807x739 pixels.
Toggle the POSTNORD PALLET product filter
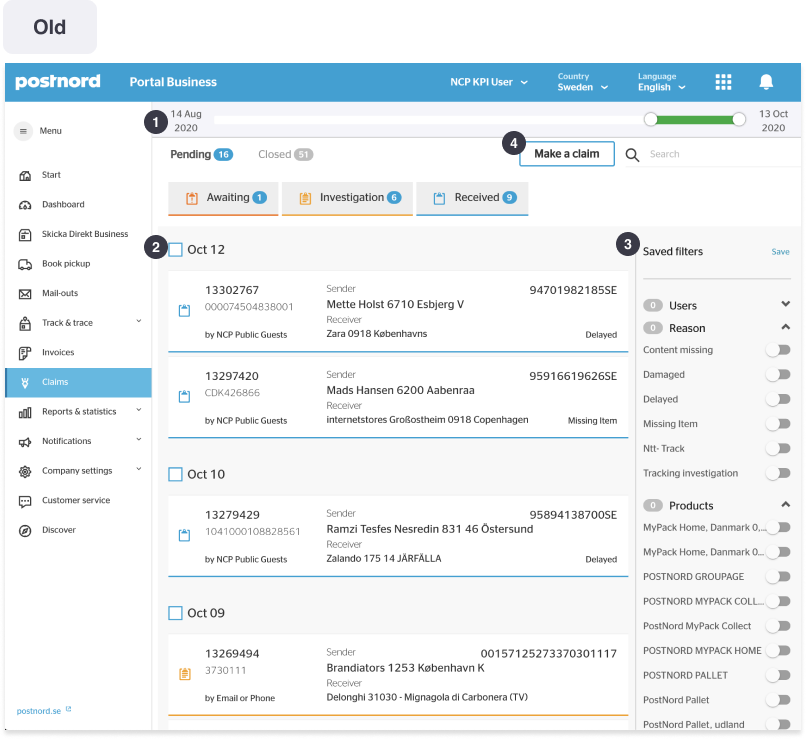point(778,675)
